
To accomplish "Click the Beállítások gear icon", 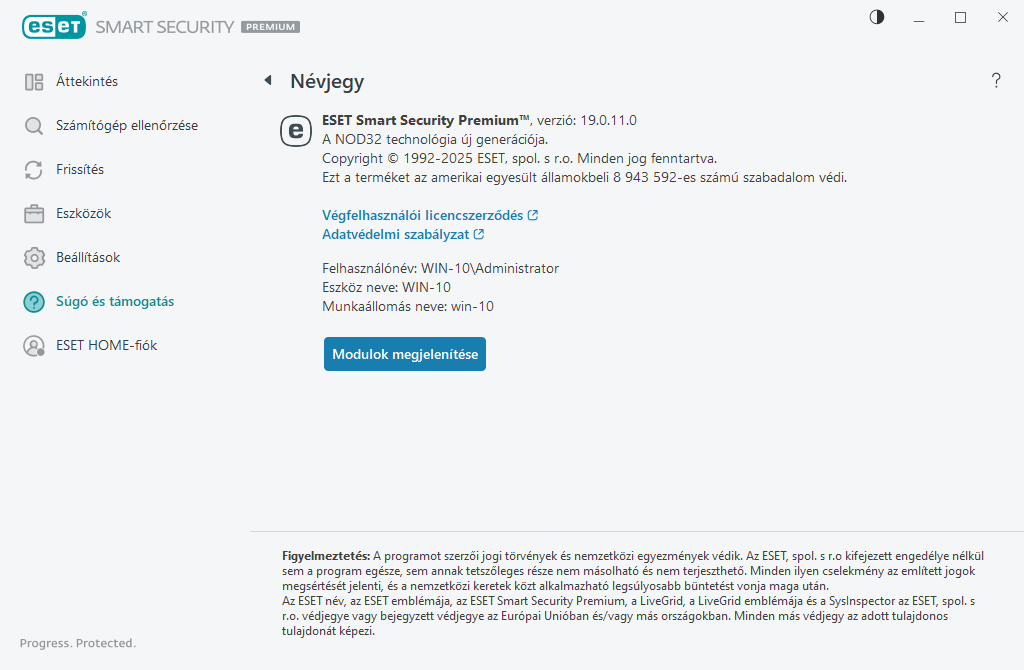I will [34, 258].
